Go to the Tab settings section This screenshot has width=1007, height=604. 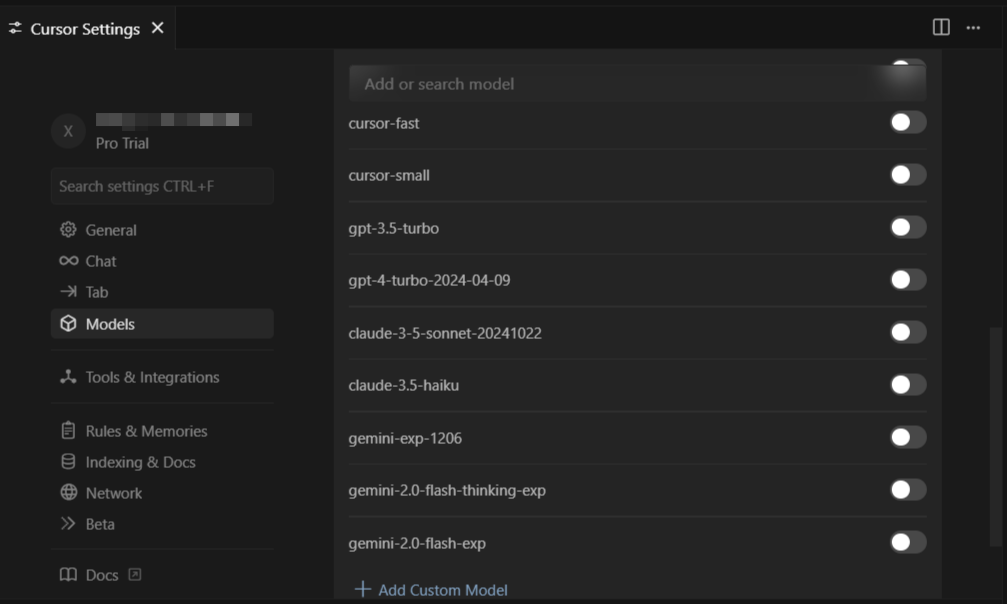162,292
